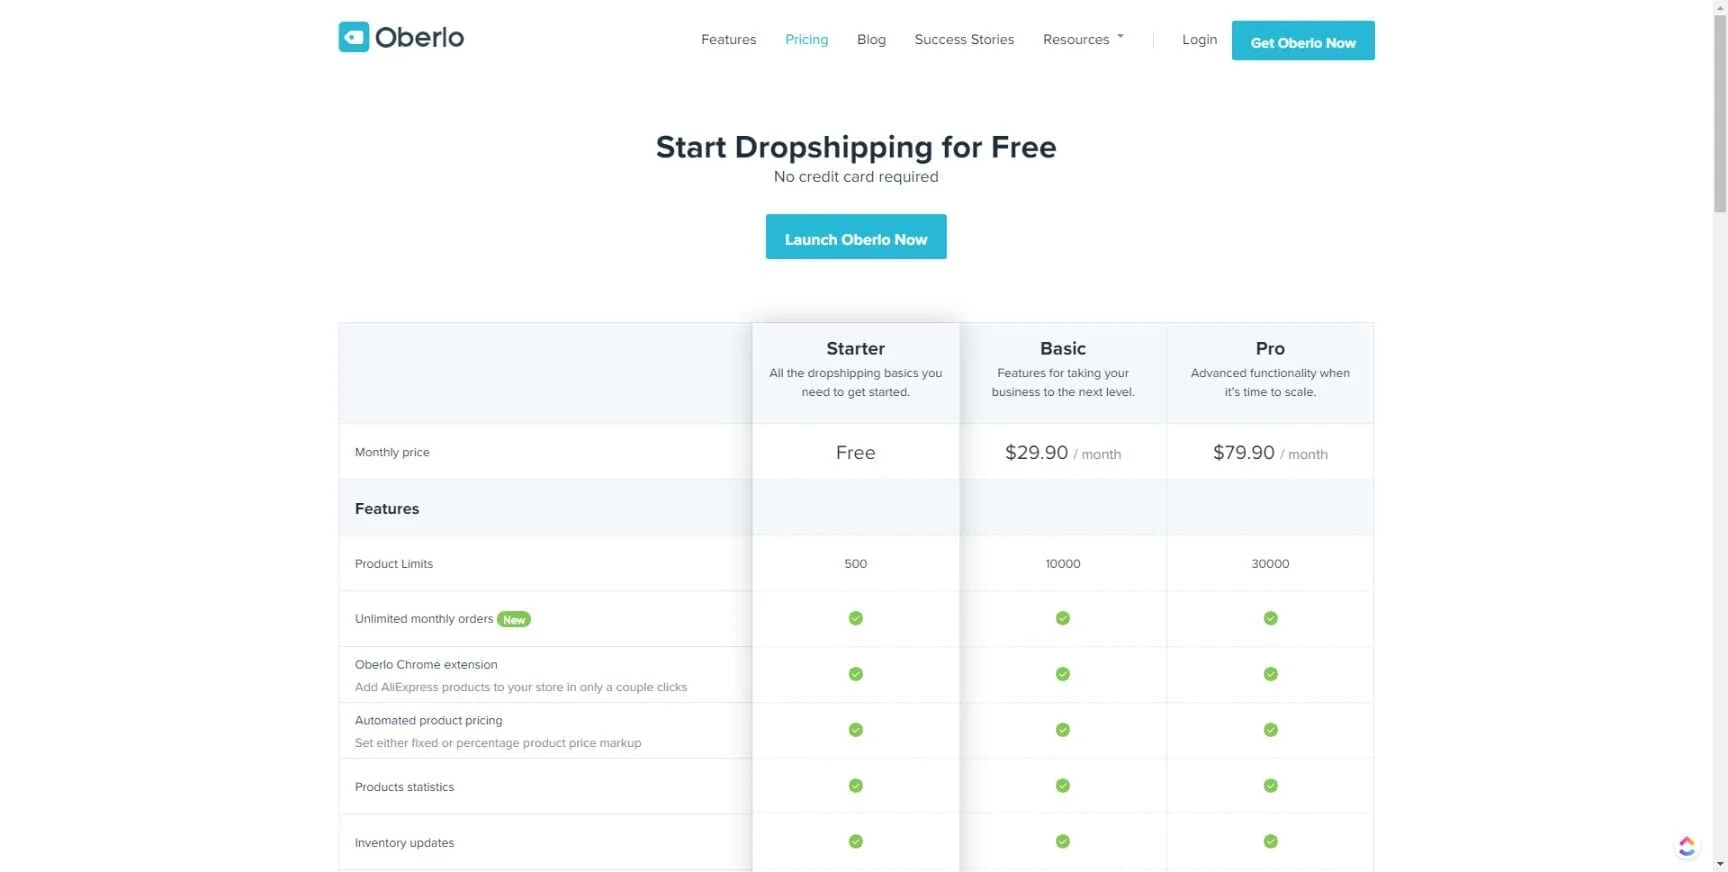Click the green New badge
The image size is (1728, 872).
(x=514, y=620)
